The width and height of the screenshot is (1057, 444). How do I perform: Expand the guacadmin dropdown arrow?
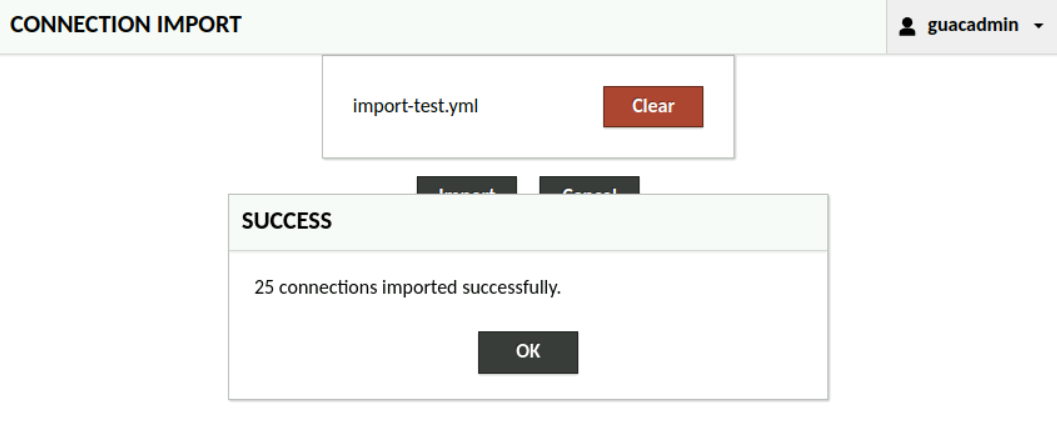pos(1038,26)
